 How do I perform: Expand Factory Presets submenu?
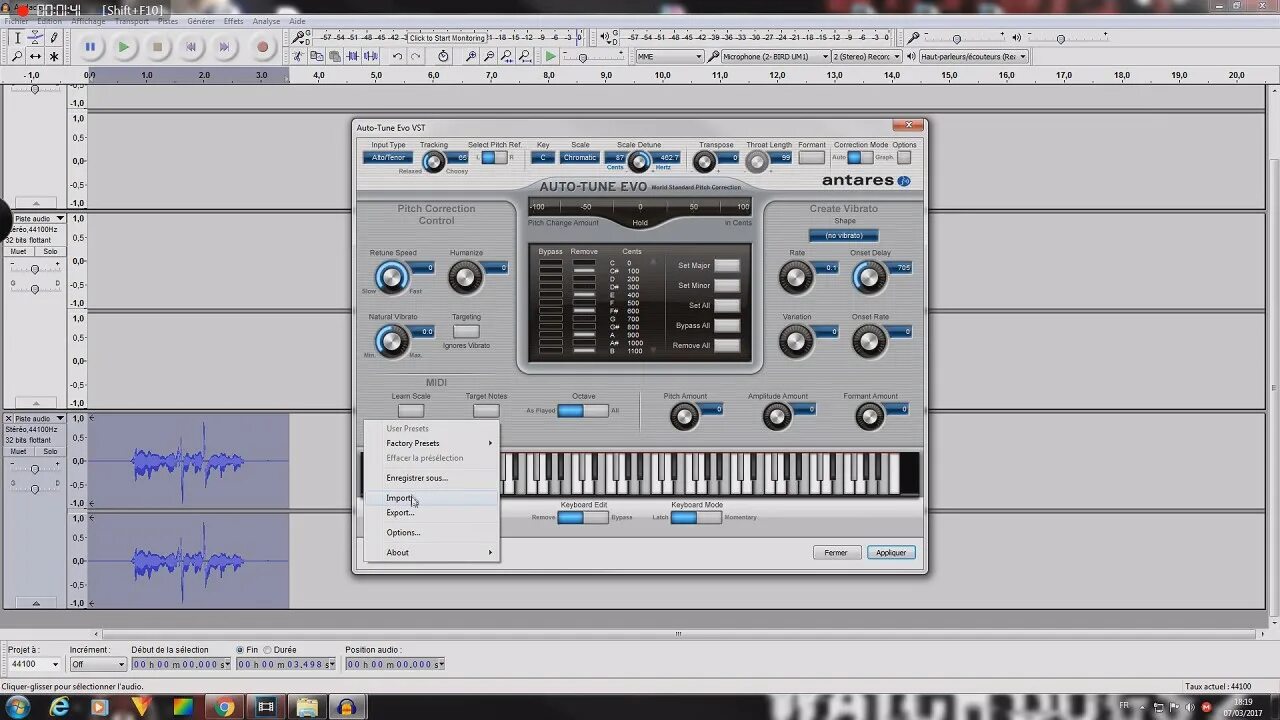pos(431,443)
